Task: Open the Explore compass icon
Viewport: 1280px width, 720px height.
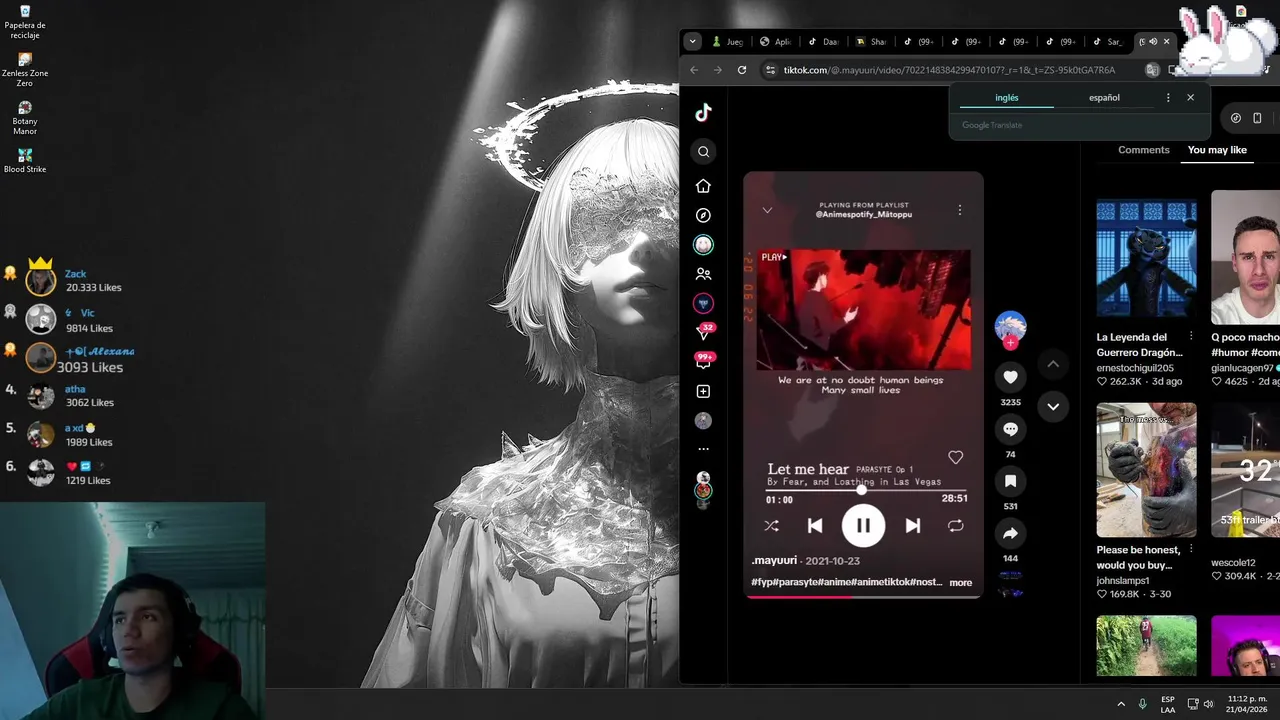Action: tap(704, 215)
